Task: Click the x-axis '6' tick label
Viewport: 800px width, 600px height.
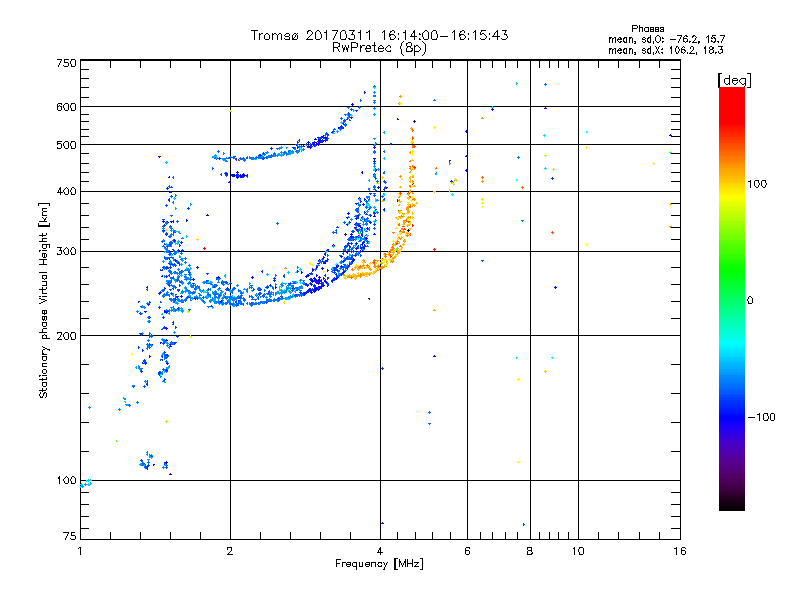Action: coord(467,551)
